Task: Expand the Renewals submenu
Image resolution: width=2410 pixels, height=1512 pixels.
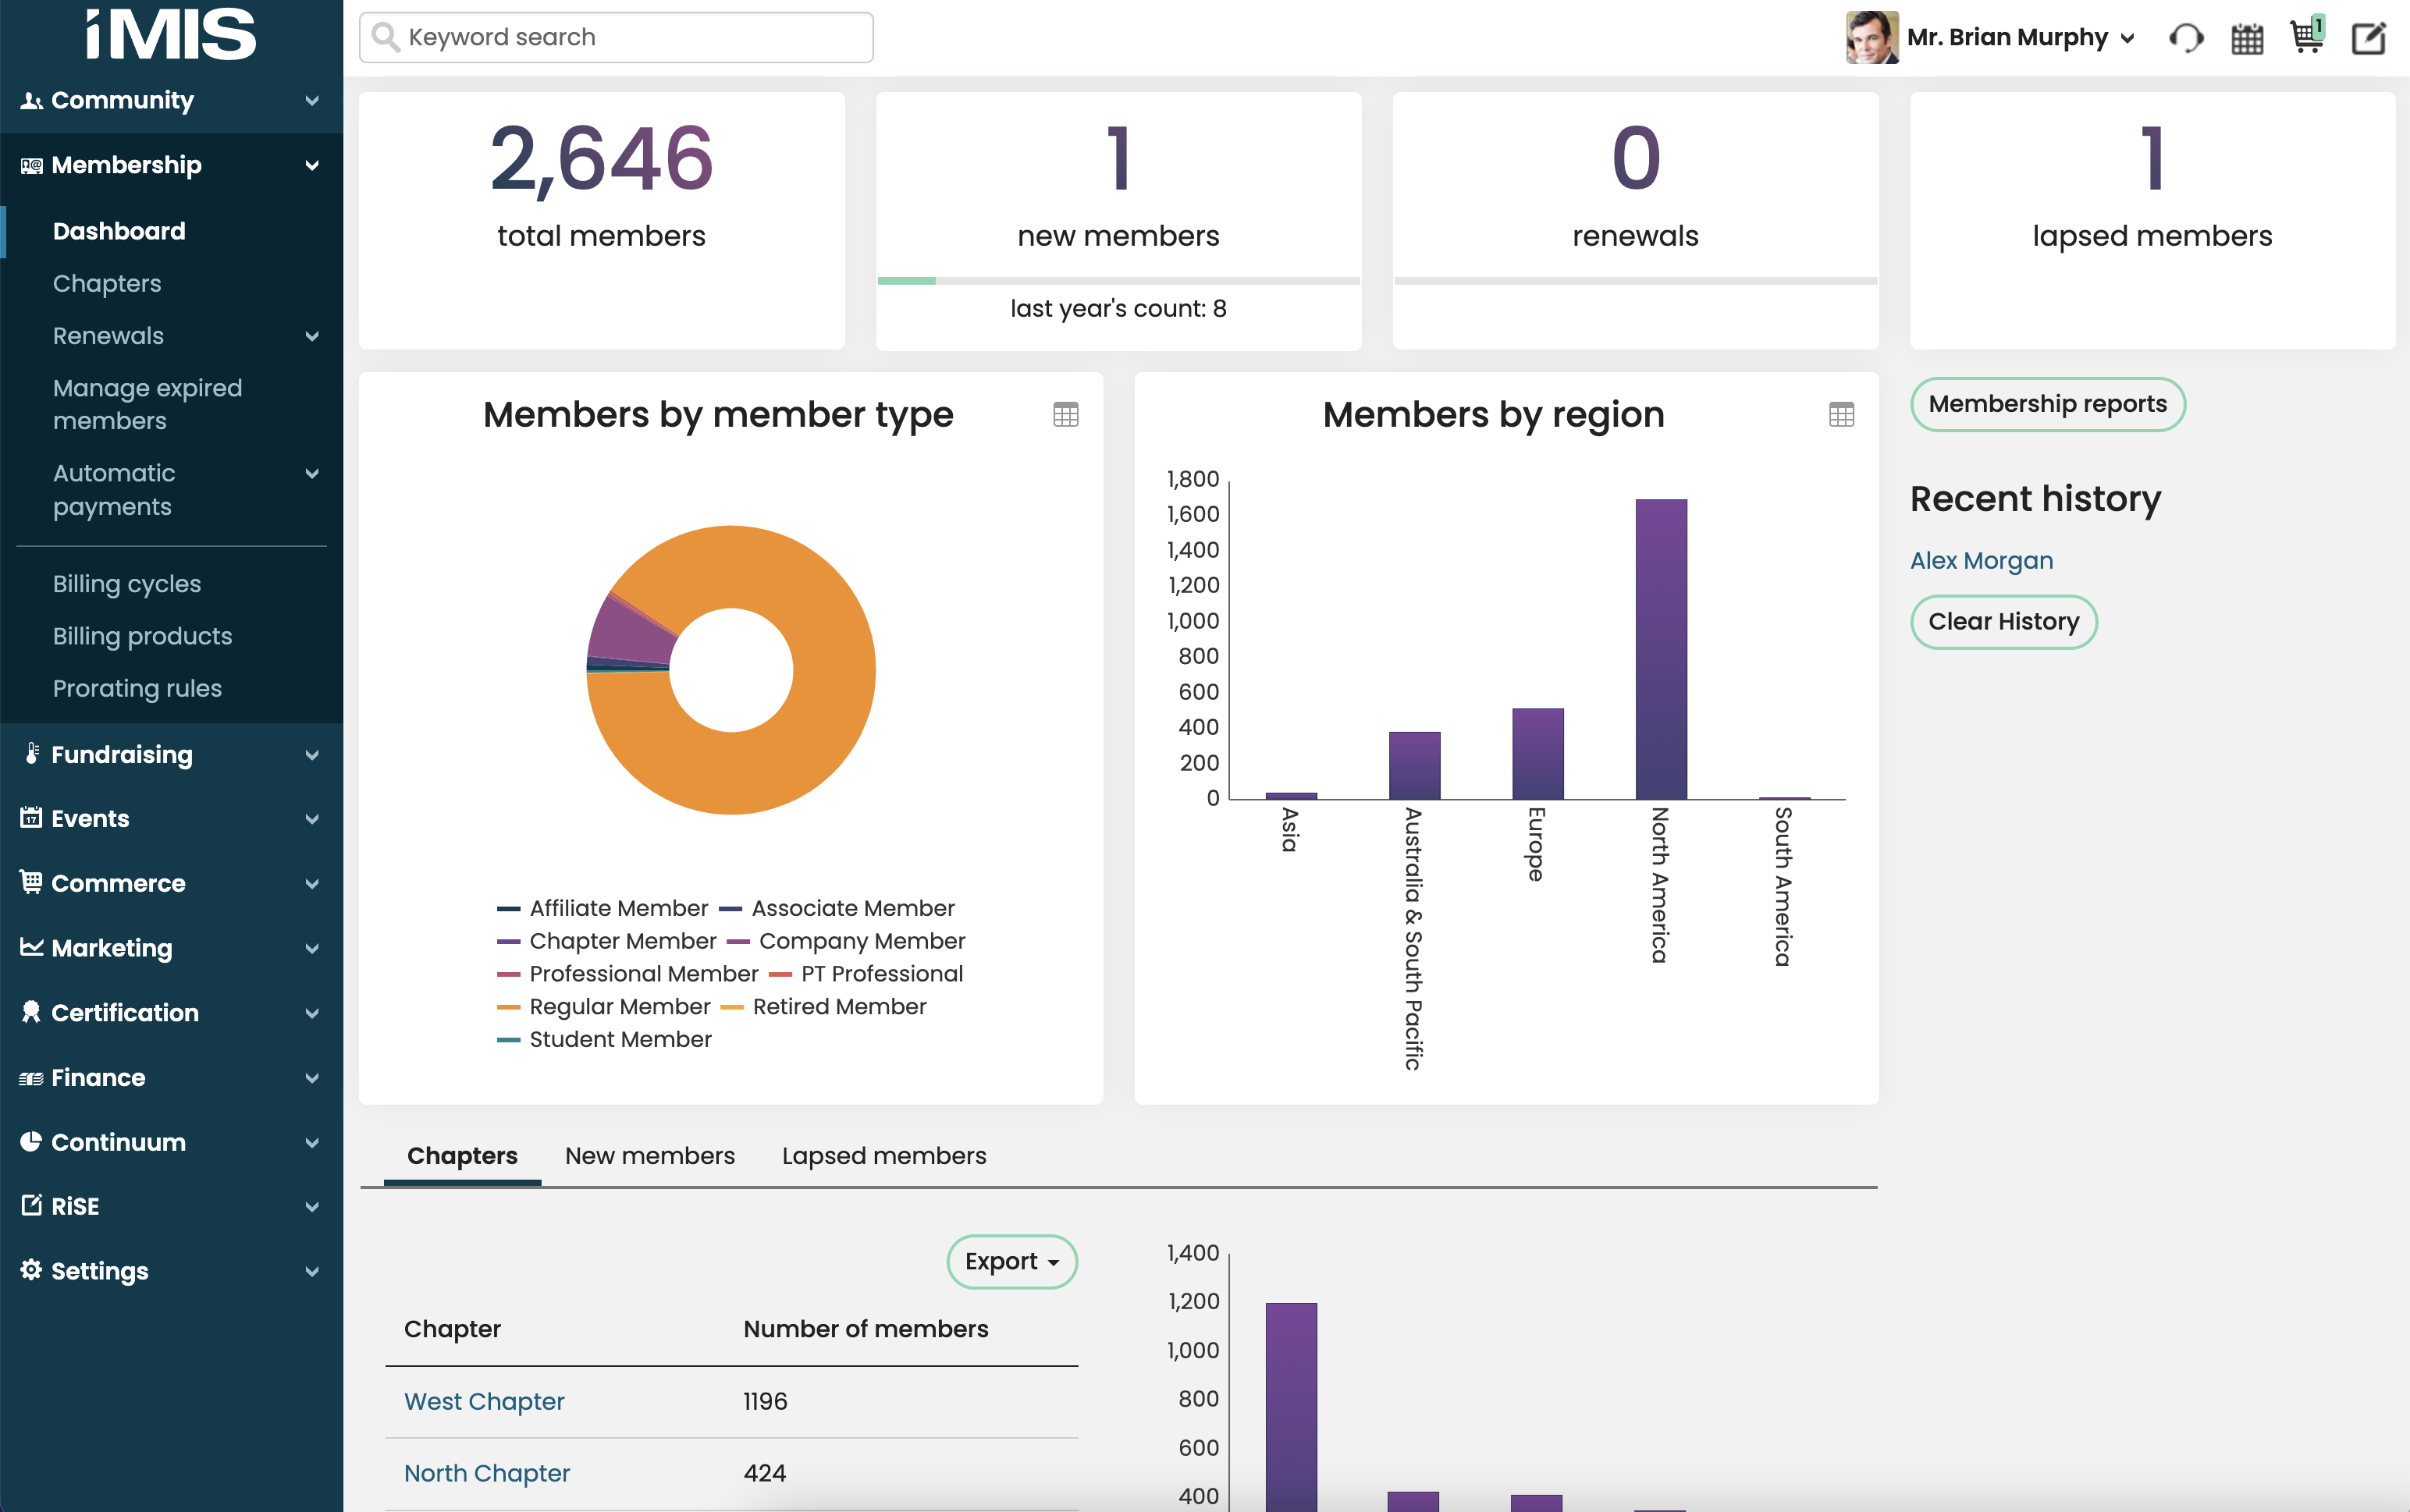Action: [312, 336]
